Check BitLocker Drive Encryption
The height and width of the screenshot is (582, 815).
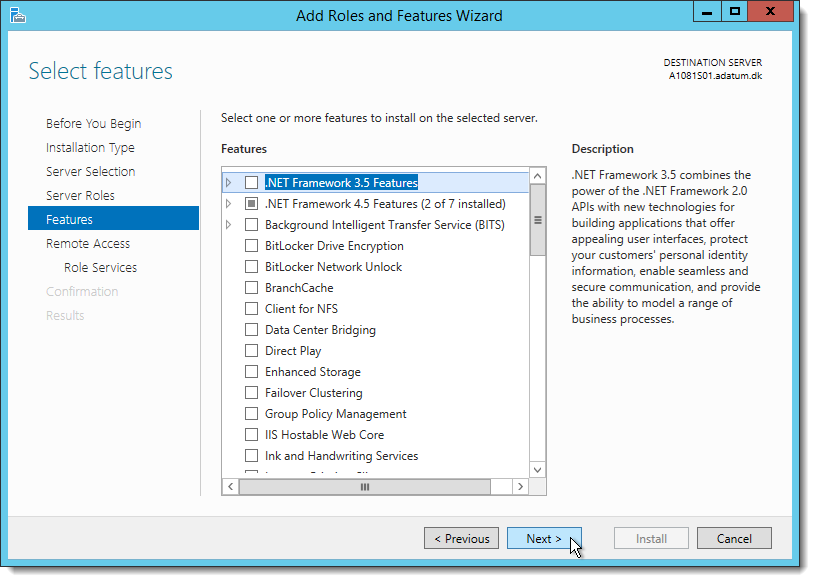(252, 246)
